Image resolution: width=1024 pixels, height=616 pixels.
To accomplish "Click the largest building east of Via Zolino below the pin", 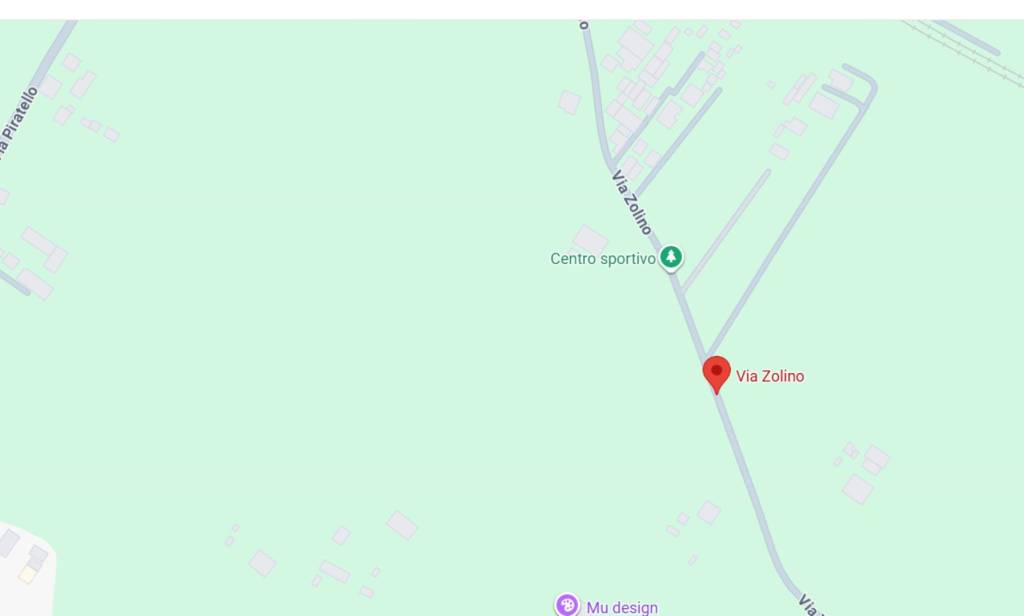I will tap(857, 489).
